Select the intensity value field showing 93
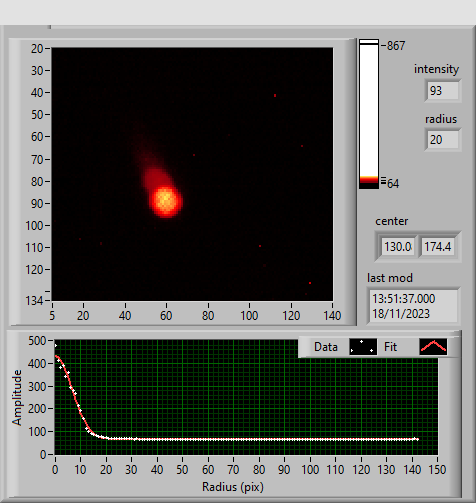Screen dimensions: 476x503 point(443,91)
